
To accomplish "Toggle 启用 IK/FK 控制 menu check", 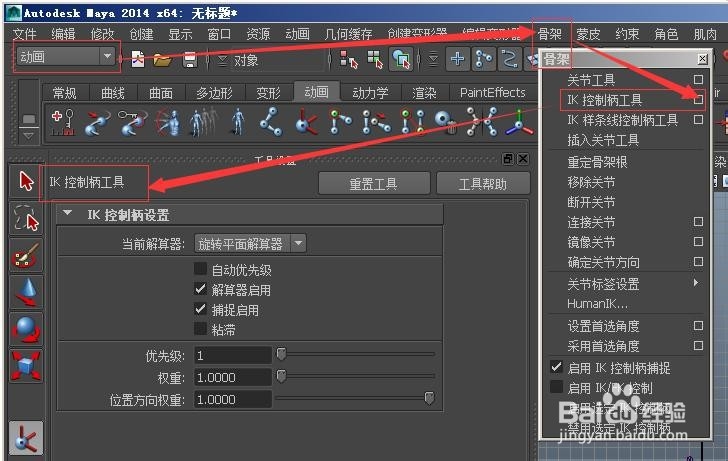I will (556, 387).
